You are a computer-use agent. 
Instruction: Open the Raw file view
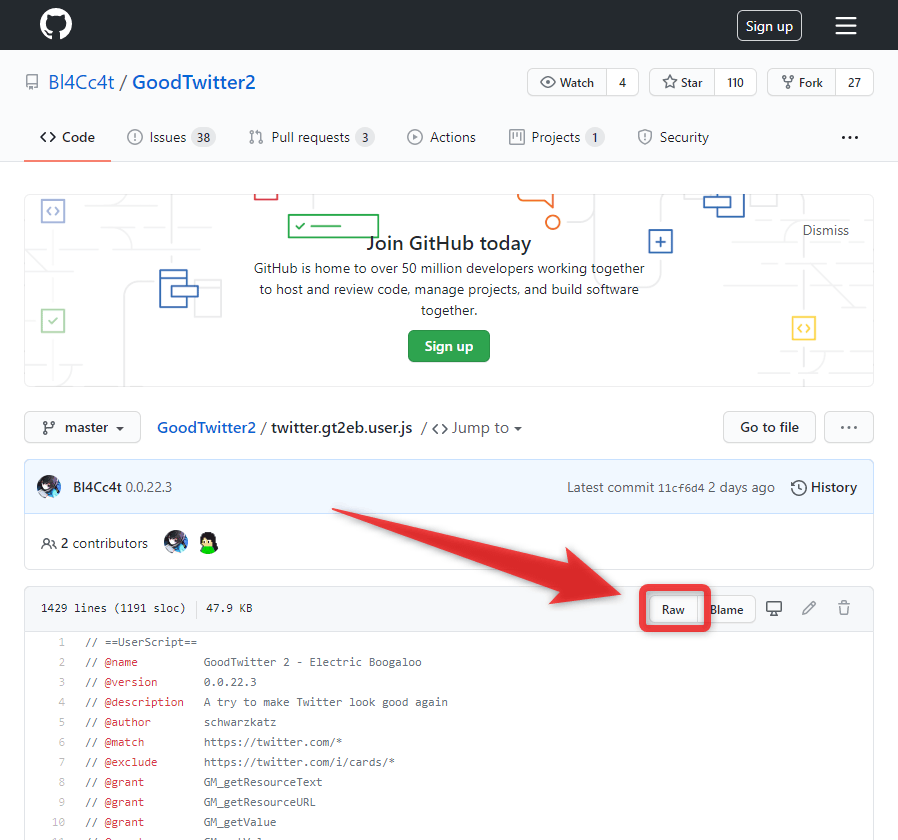(673, 609)
